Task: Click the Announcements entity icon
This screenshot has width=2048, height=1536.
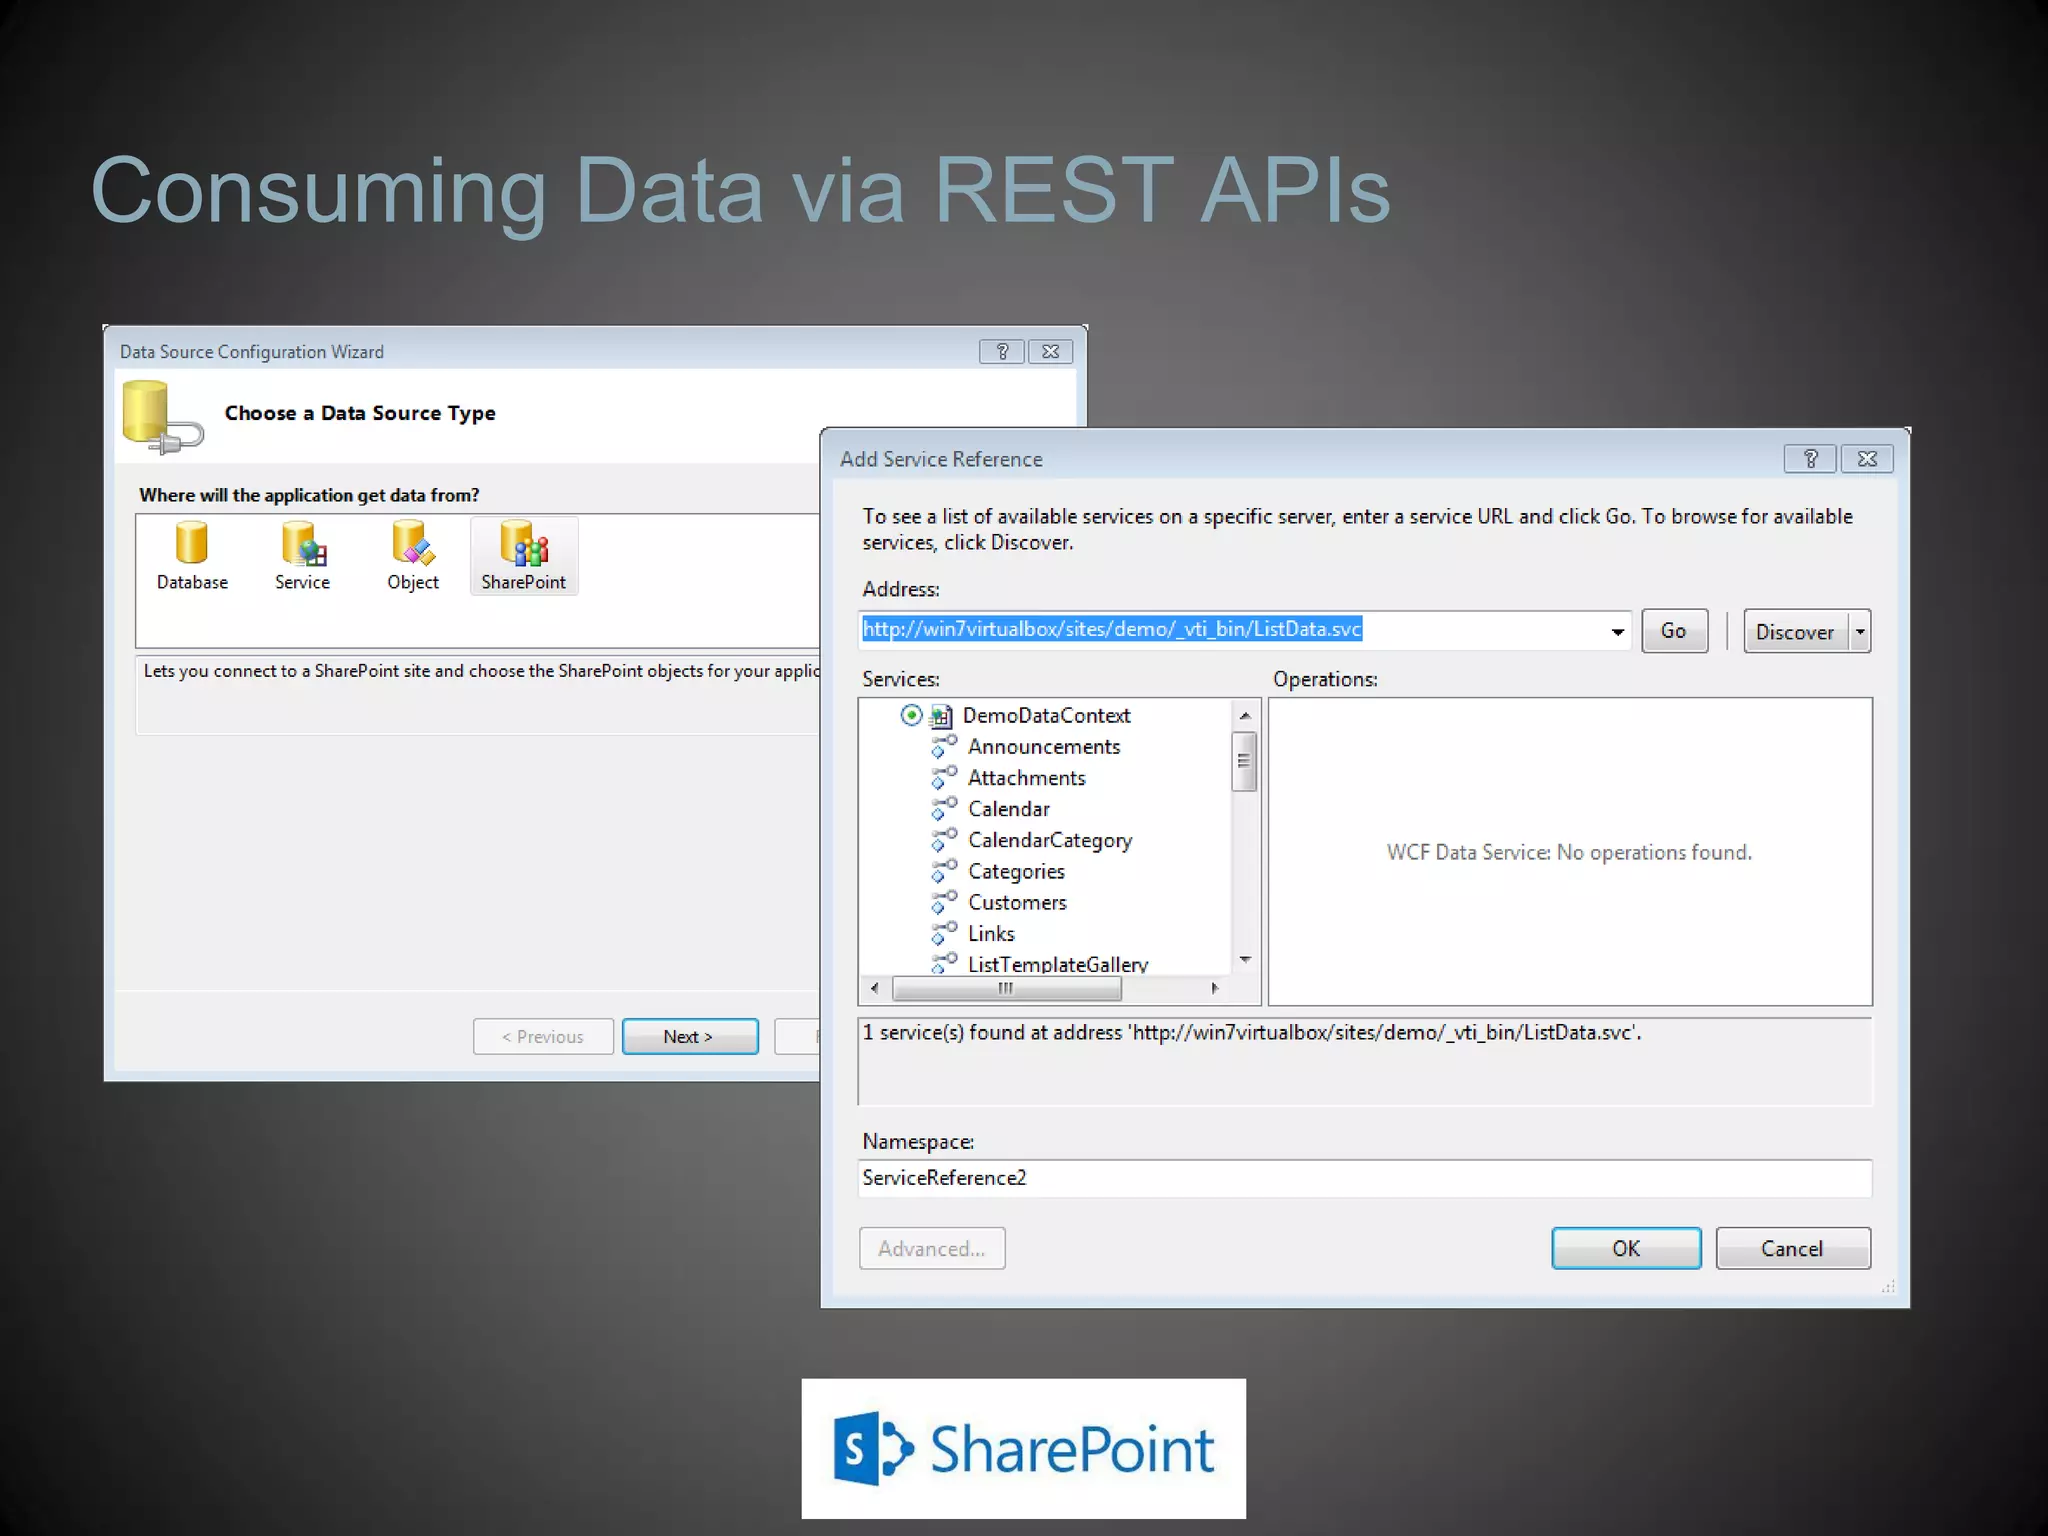Action: 944,747
